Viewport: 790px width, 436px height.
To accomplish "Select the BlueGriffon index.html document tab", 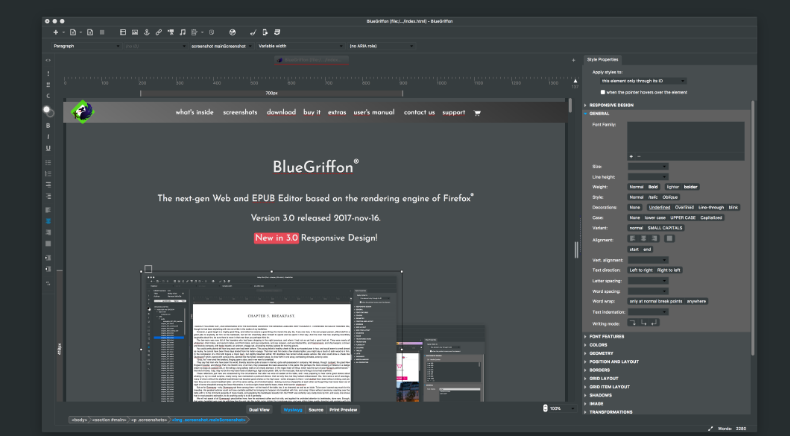I will coord(311,60).
